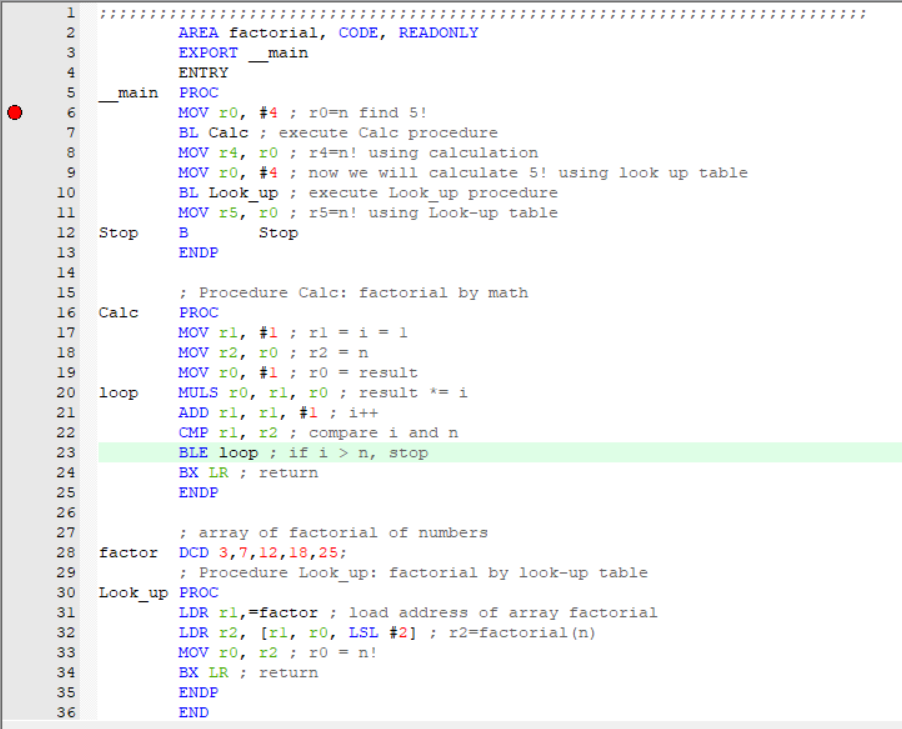This screenshot has width=902, height=729.
Task: Click line number 1 at the top
Action: 70,12
